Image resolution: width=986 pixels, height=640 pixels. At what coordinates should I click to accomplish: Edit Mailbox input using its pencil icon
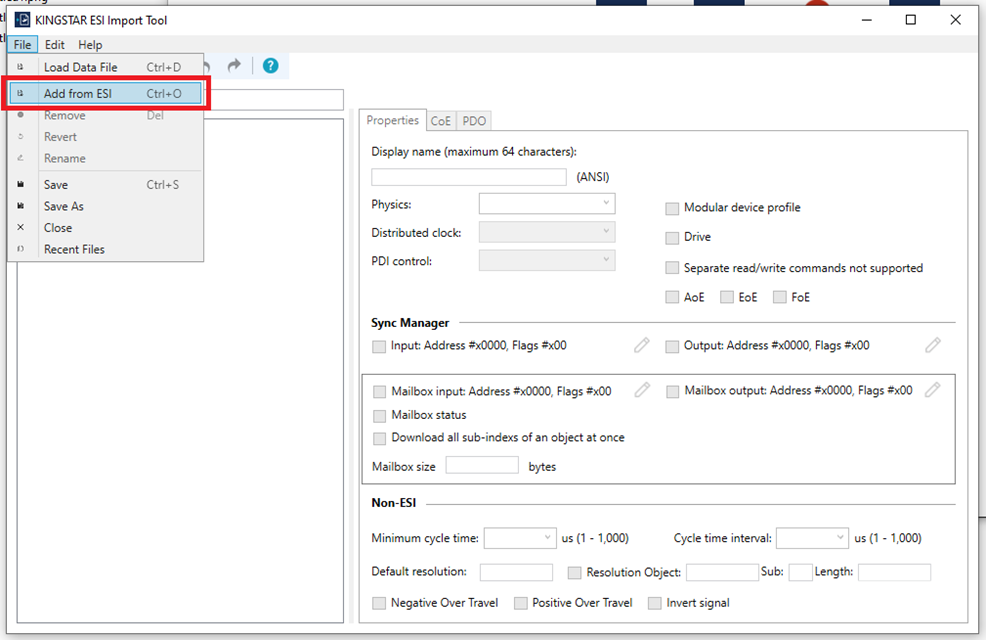coord(642,390)
